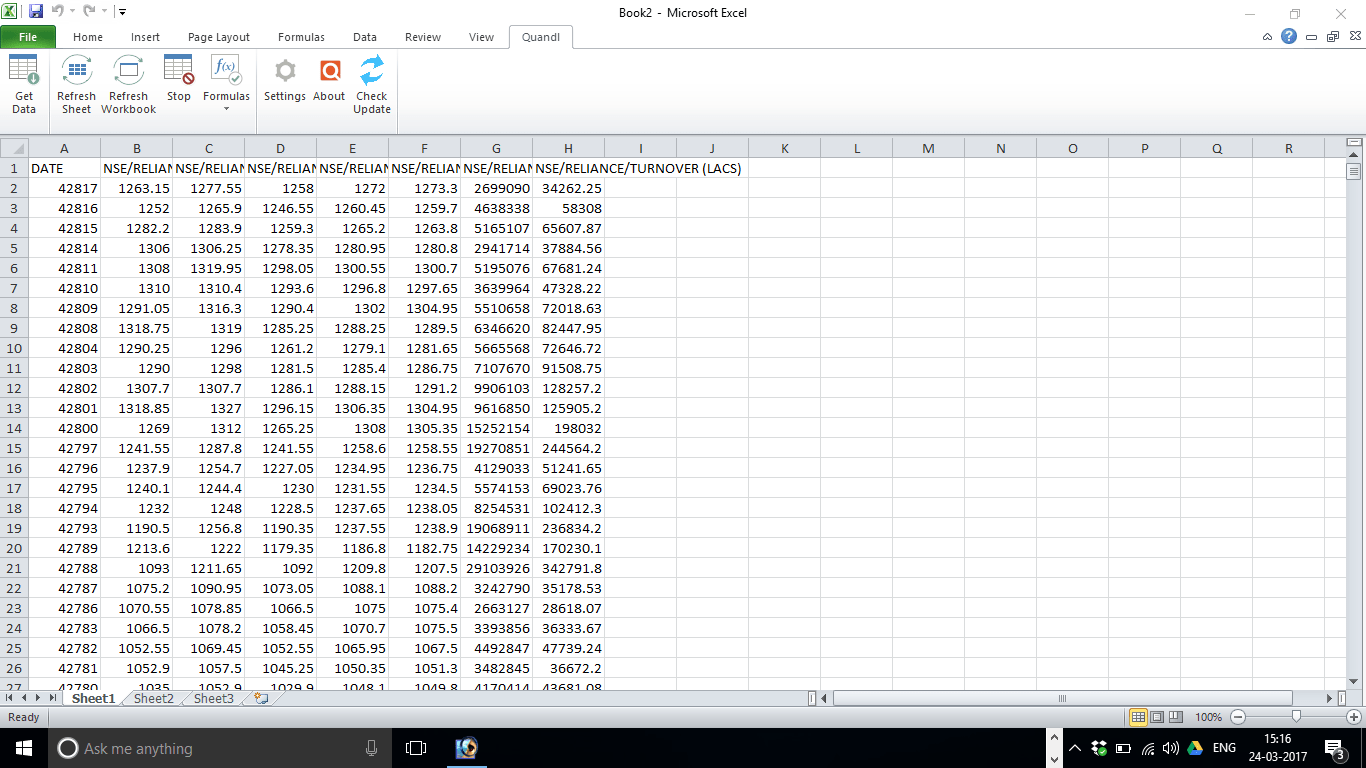Image resolution: width=1366 pixels, height=768 pixels.
Task: Select the Sheet2 tab
Action: 152,698
